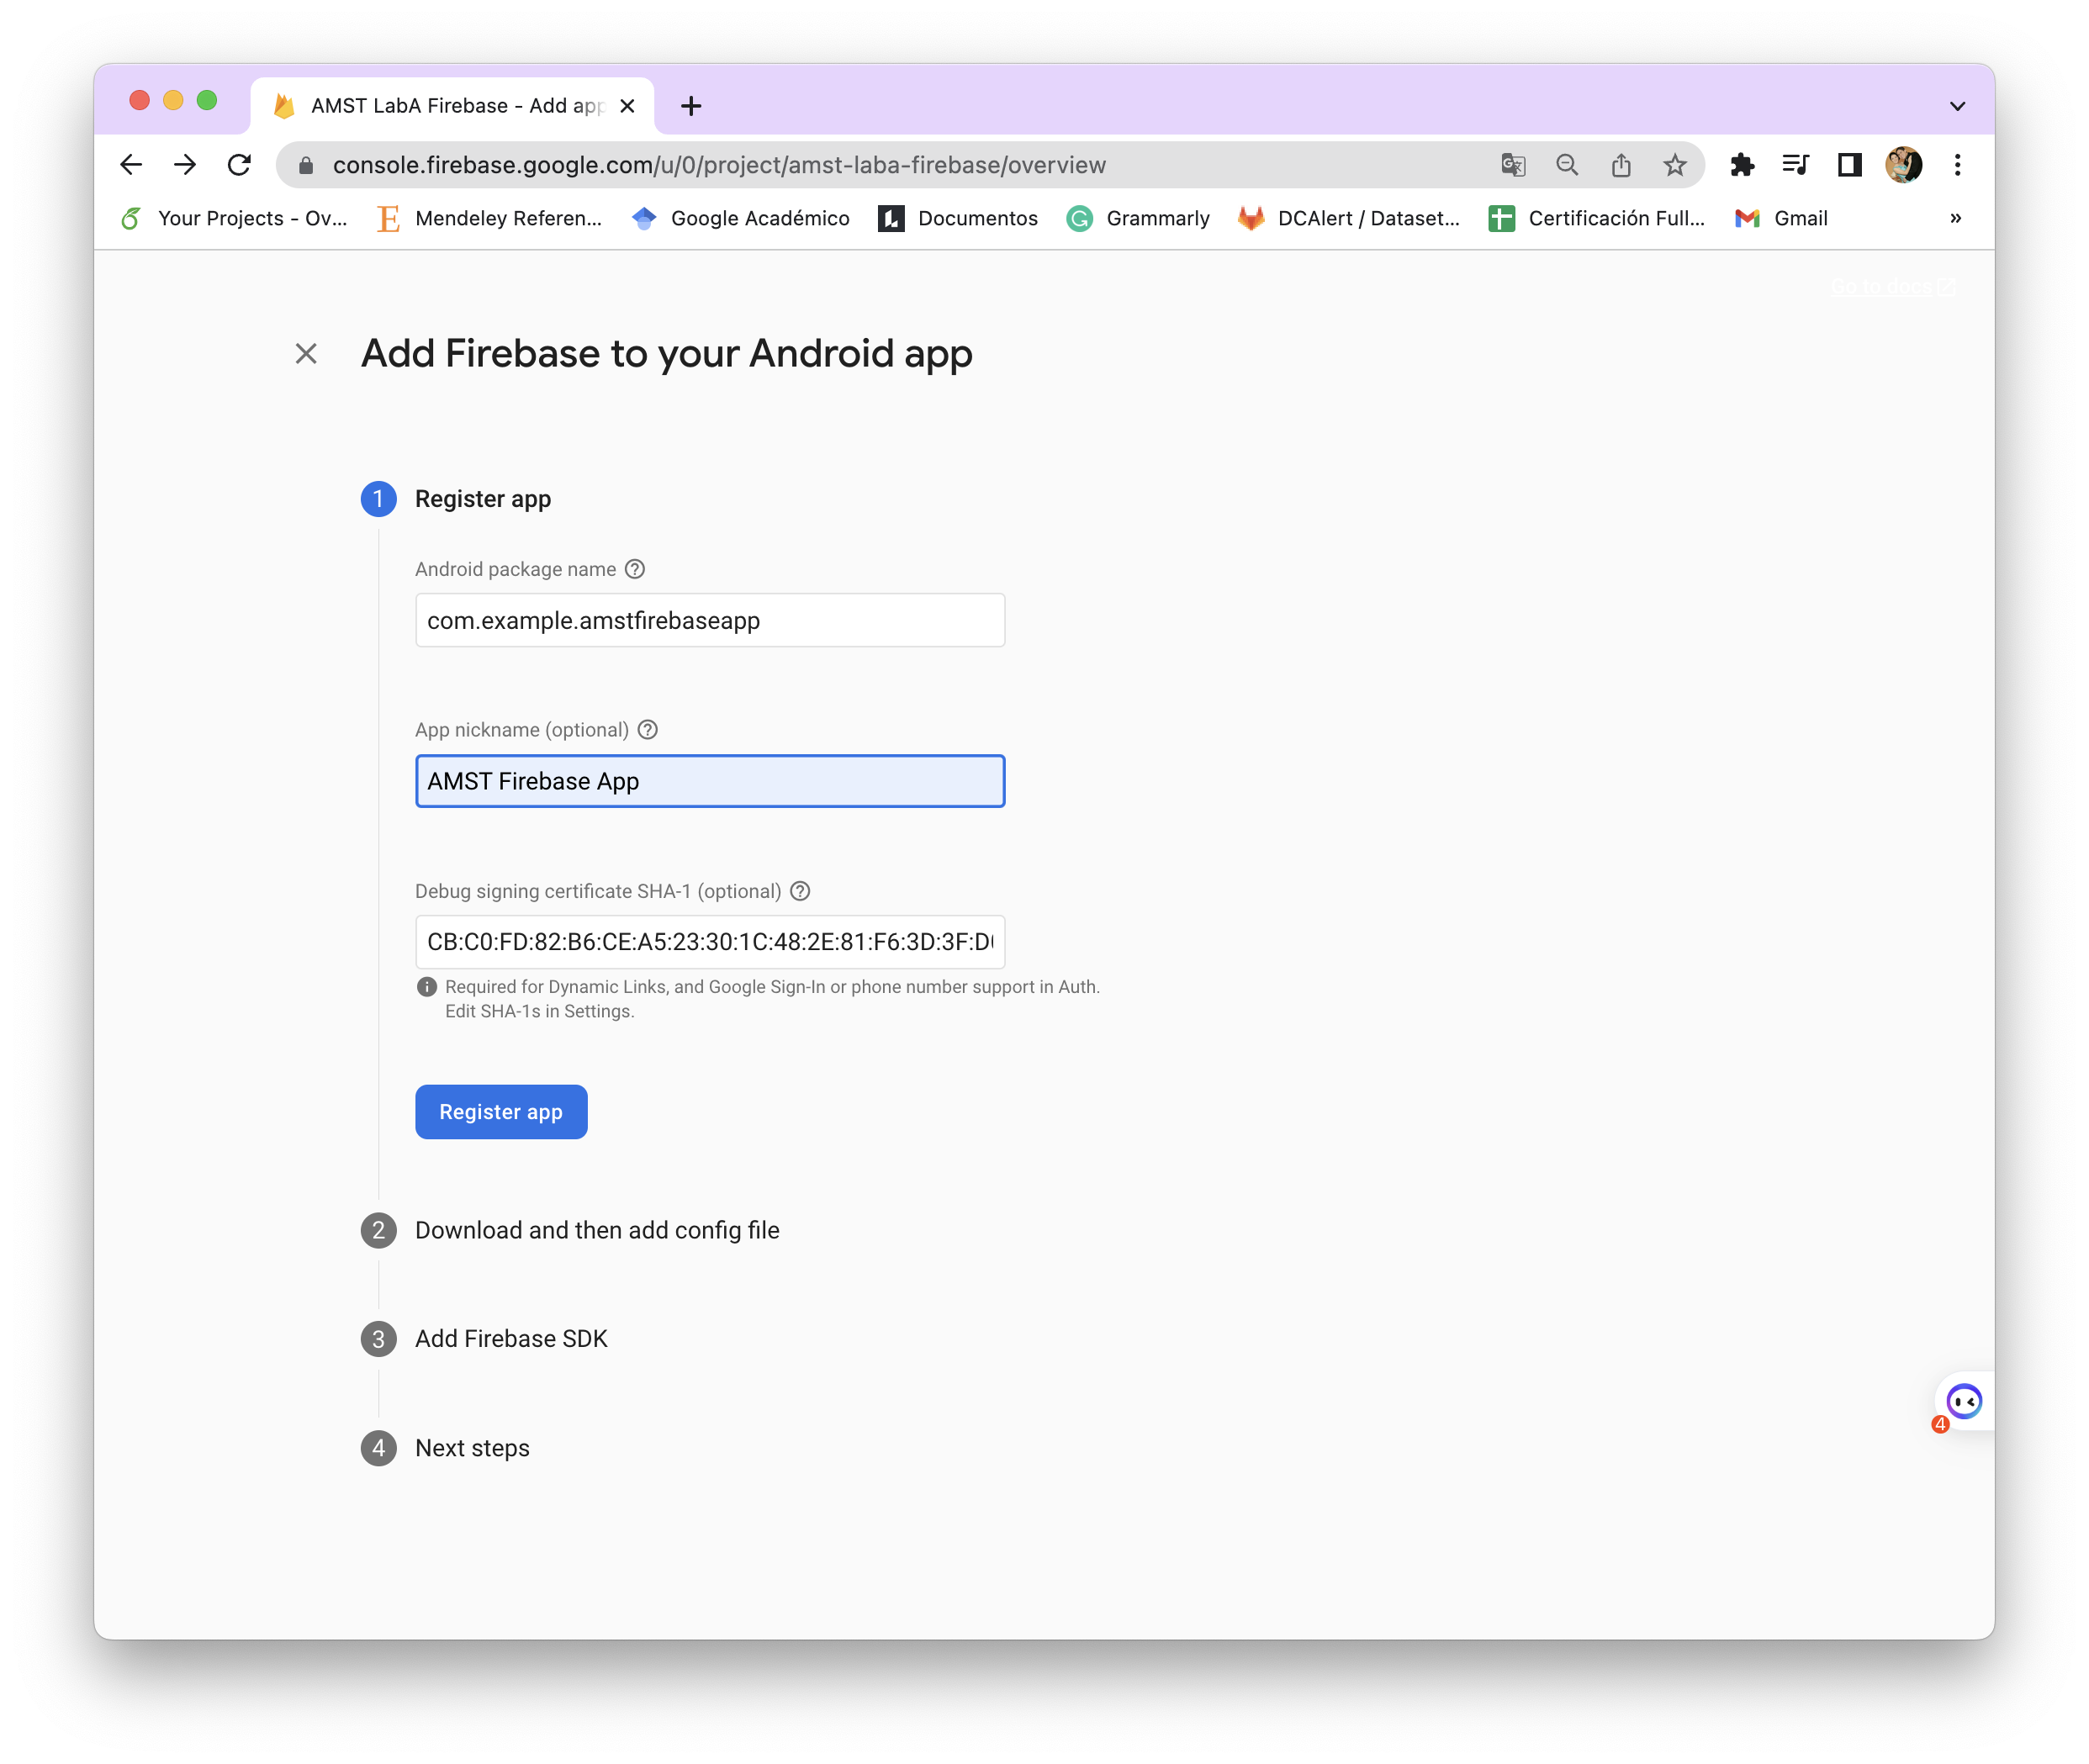Toggle the browser side panel icon

pyautogui.click(x=1850, y=165)
